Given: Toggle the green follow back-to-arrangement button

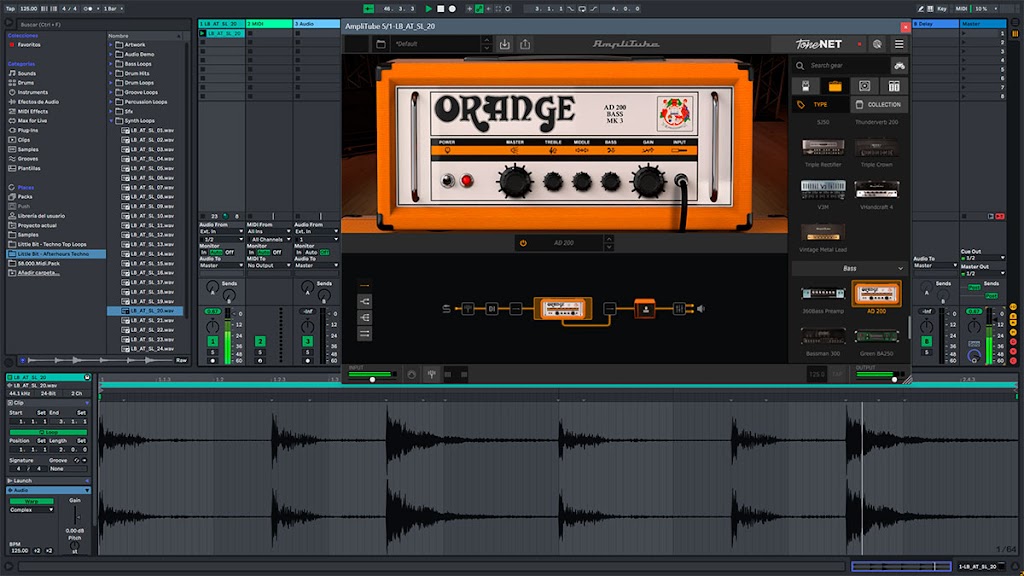Looking at the screenshot, I should pos(369,8).
